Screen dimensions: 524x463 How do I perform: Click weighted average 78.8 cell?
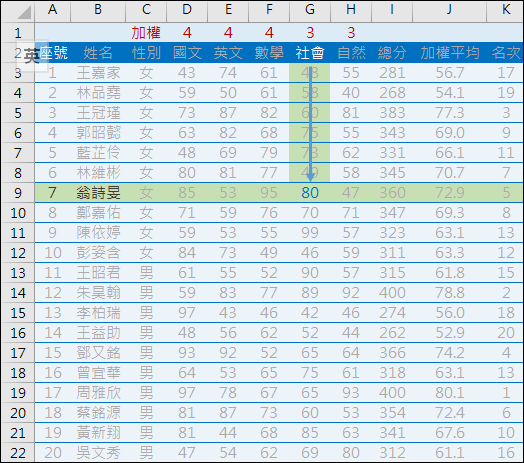449,293
